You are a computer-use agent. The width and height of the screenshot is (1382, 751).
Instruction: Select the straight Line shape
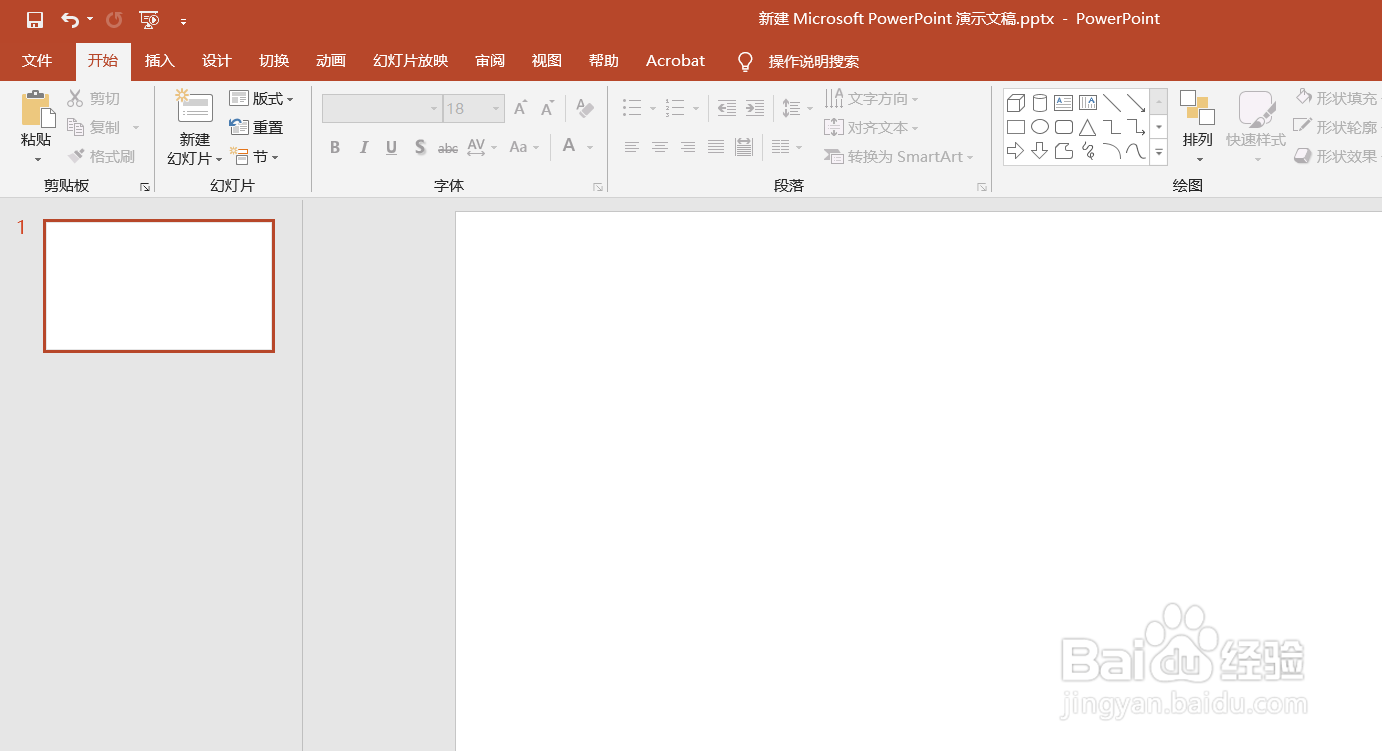pos(1112,103)
